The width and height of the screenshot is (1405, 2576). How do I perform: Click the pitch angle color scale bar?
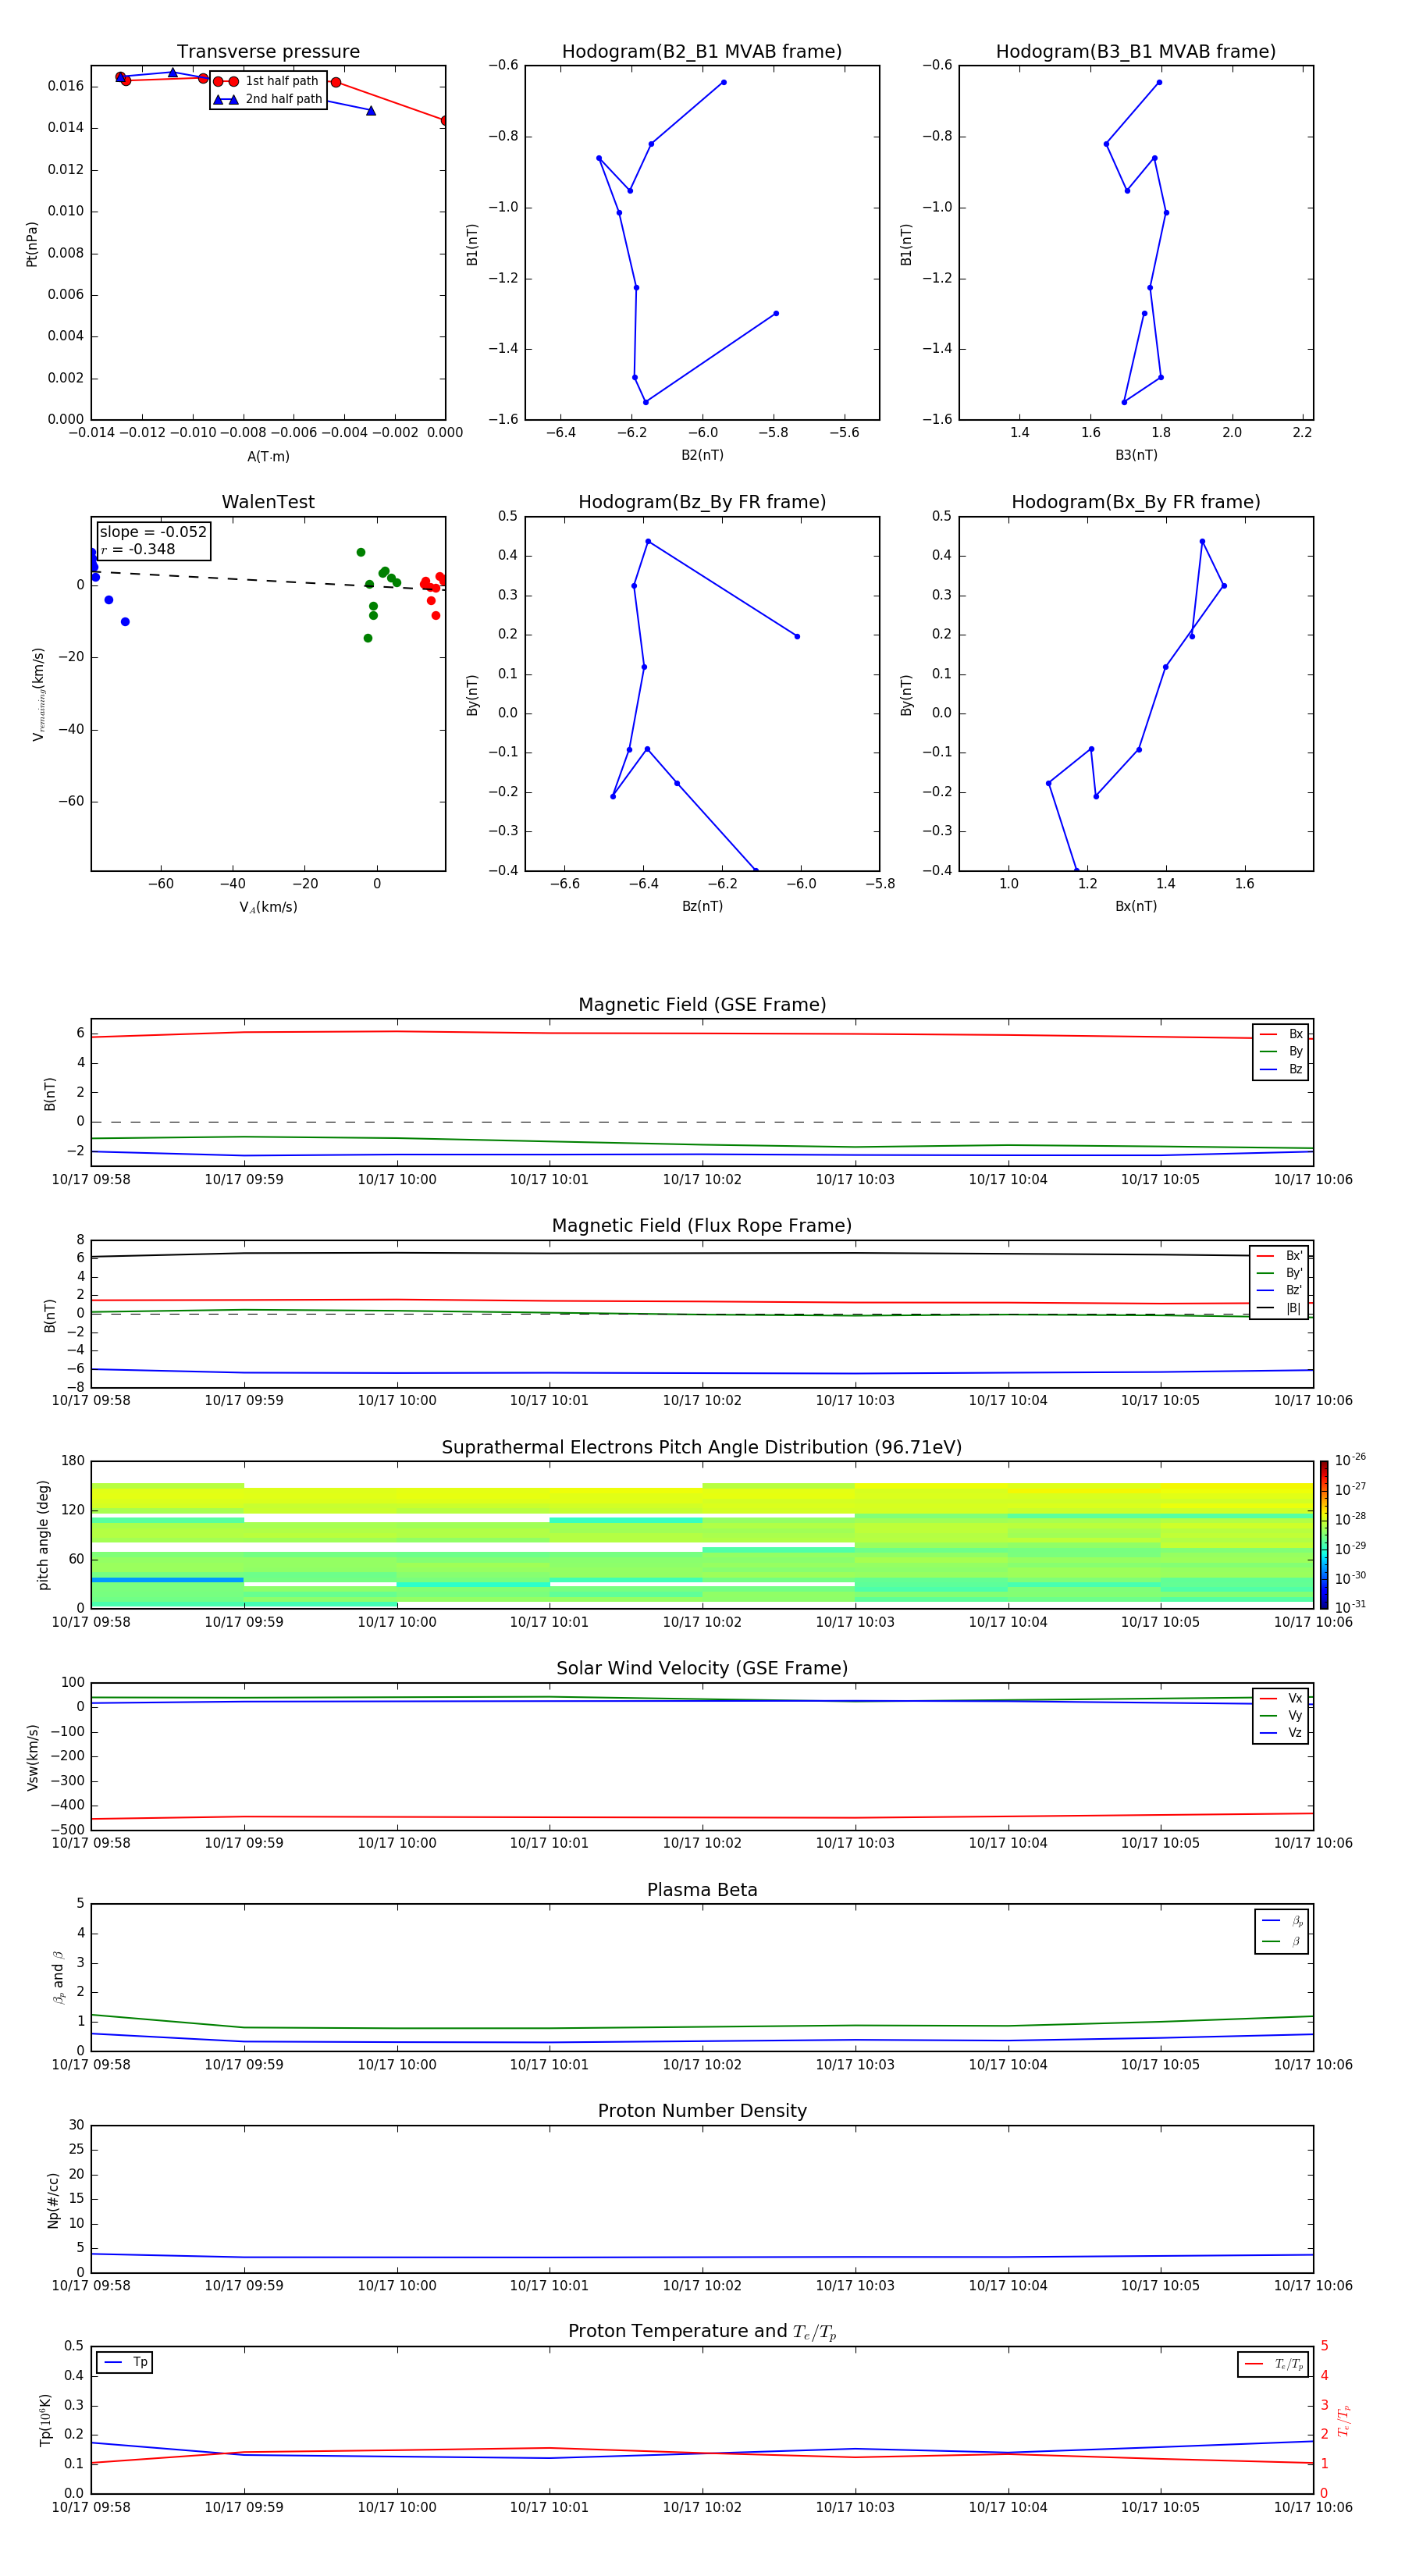point(1324,1534)
